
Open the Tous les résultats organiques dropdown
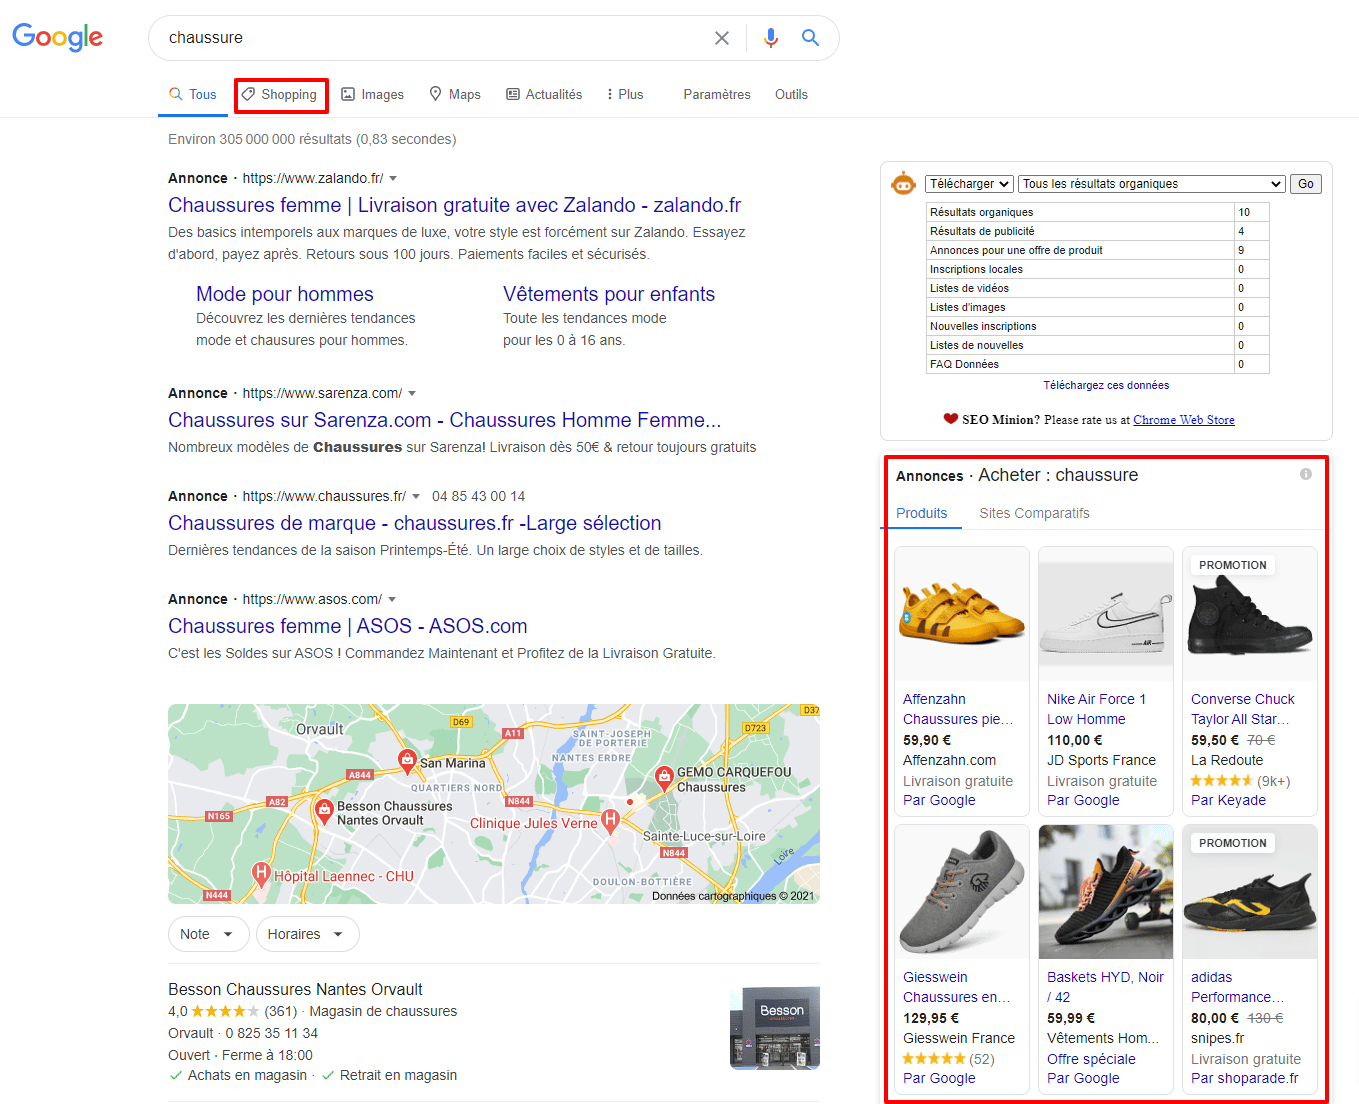[1152, 184]
